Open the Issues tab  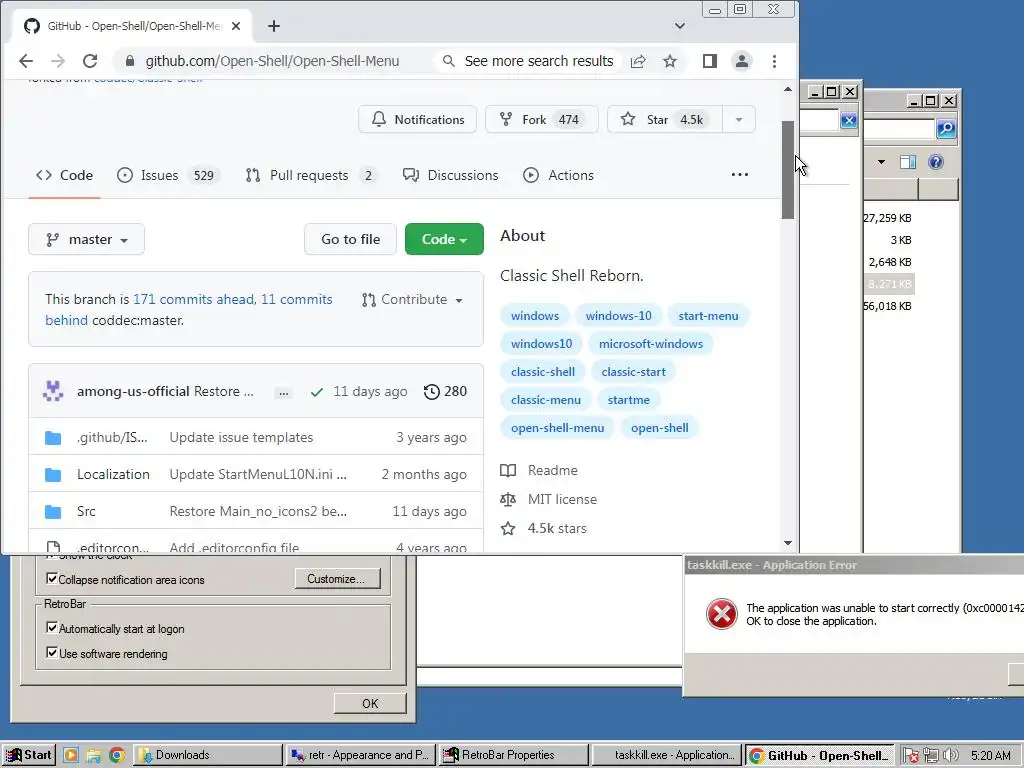click(168, 175)
